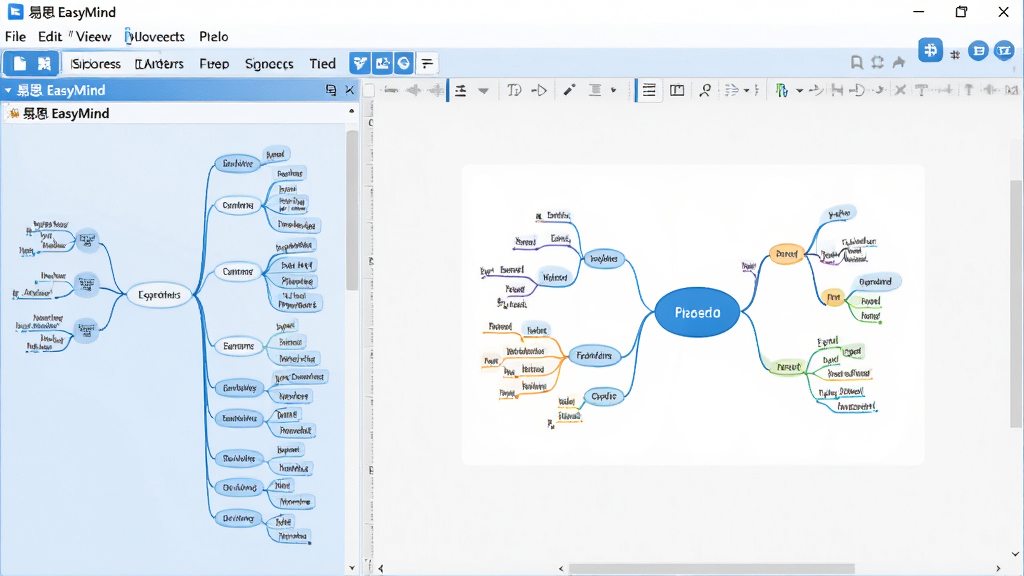Open the File menu
1024x576 pixels.
(x=15, y=37)
